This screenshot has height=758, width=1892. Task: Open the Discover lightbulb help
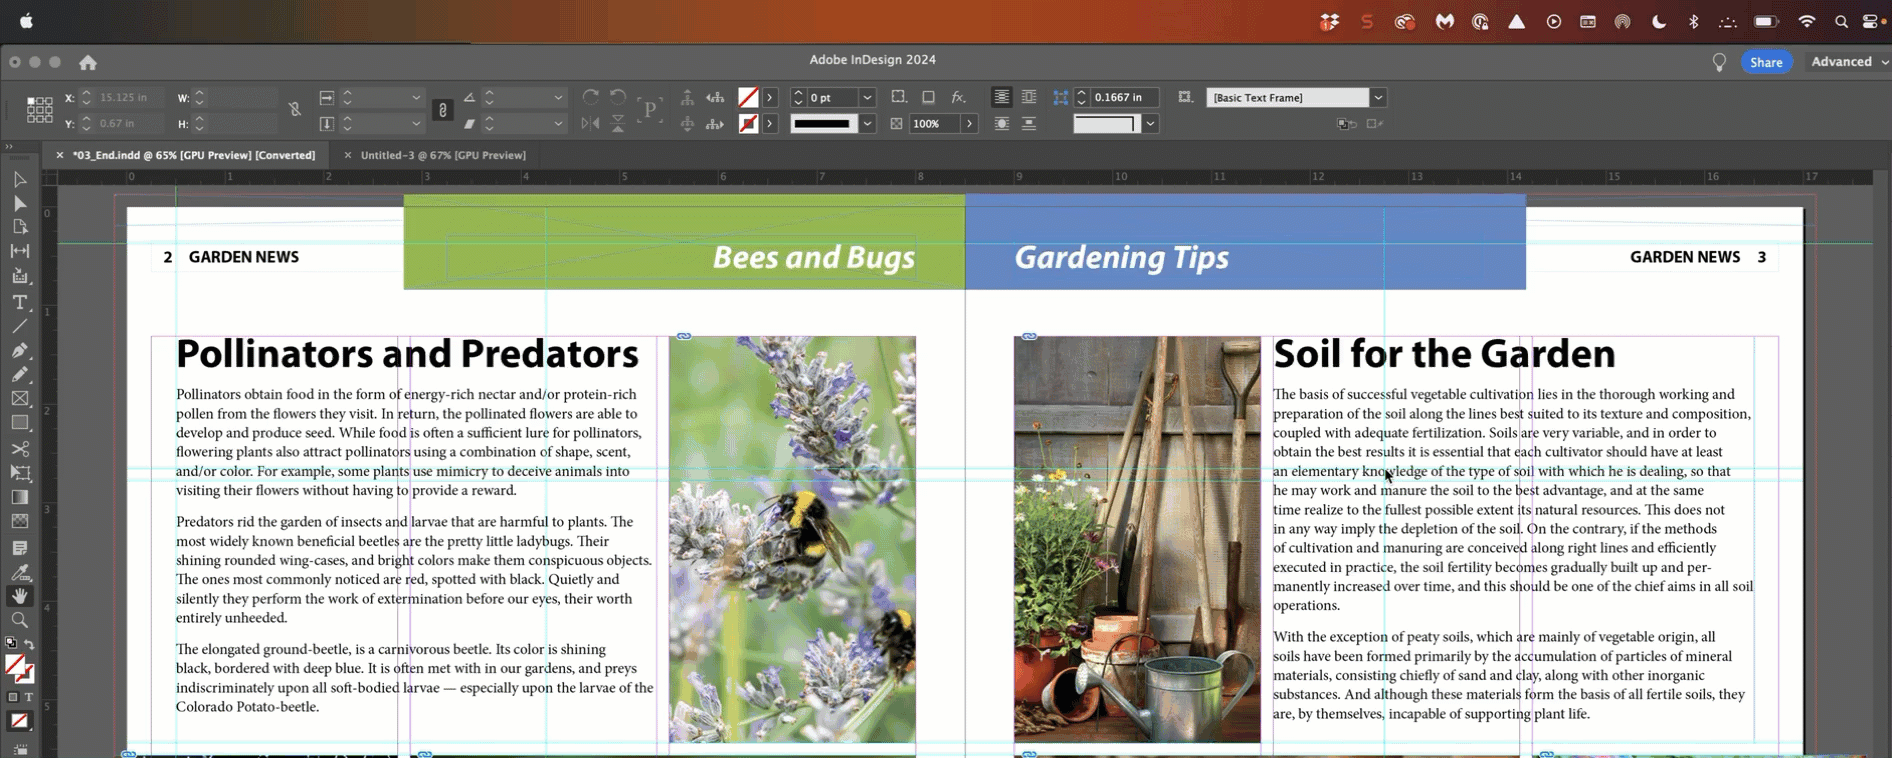[x=1719, y=62]
